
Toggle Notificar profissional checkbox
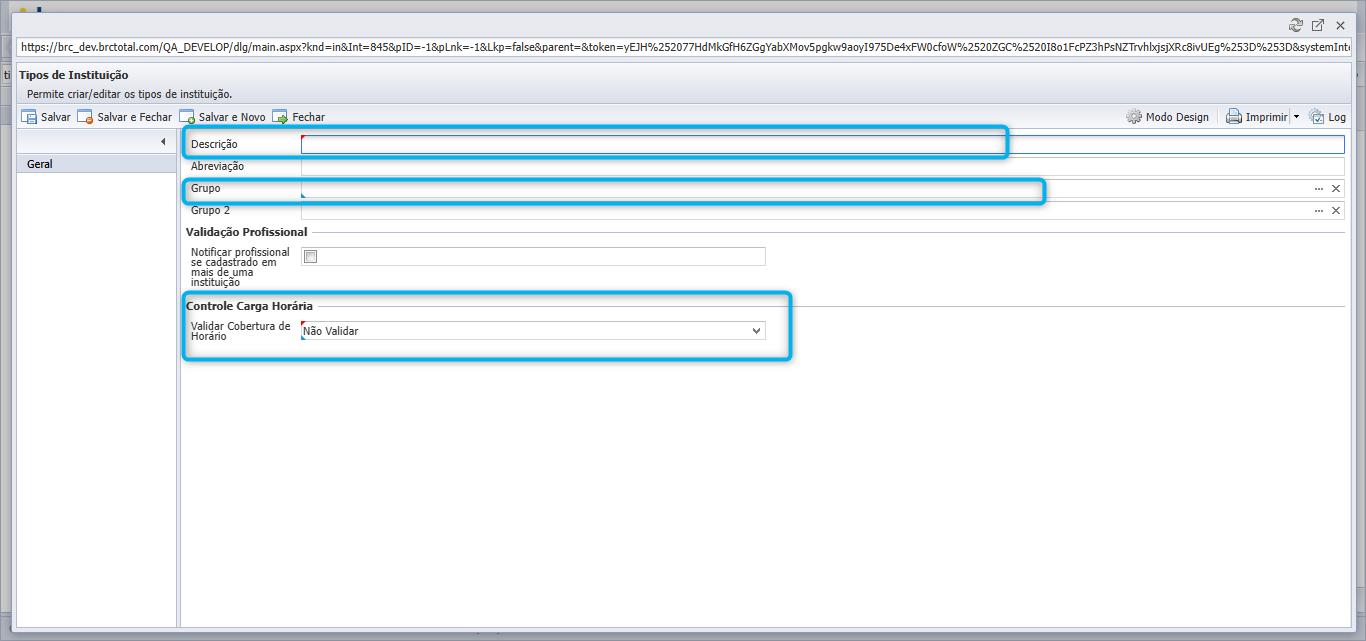click(310, 257)
